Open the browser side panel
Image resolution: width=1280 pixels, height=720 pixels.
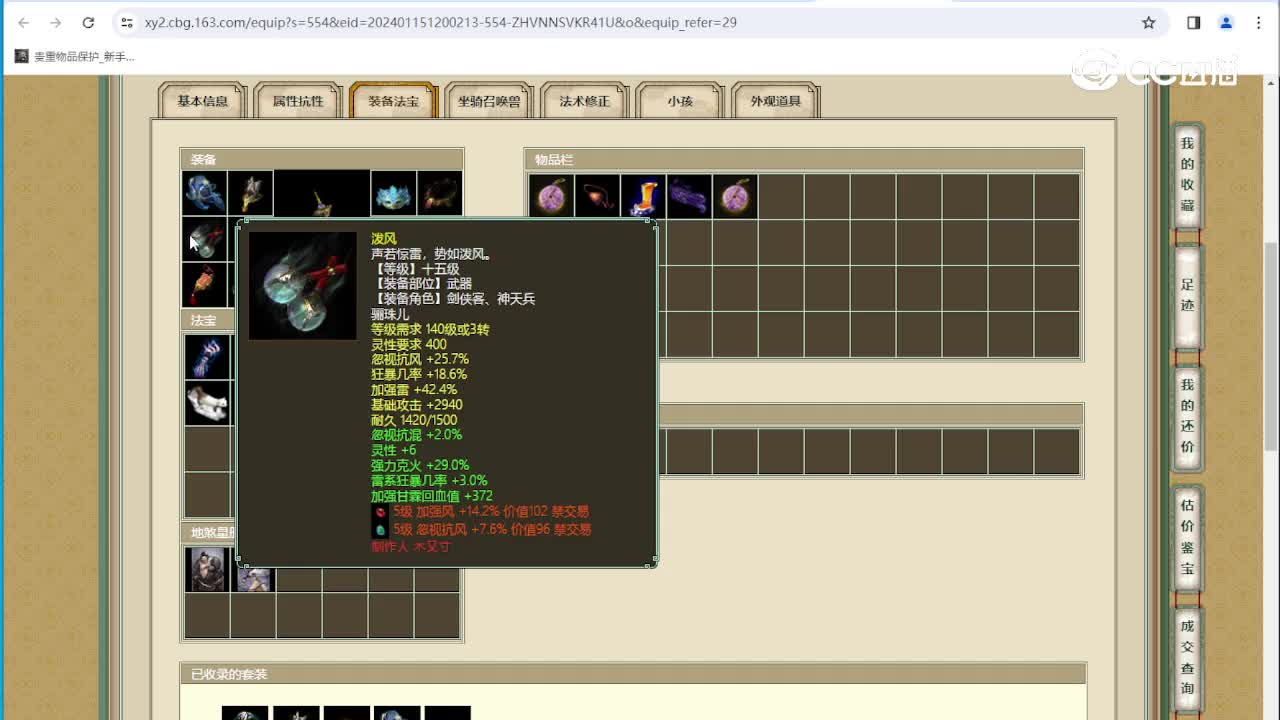1194,22
